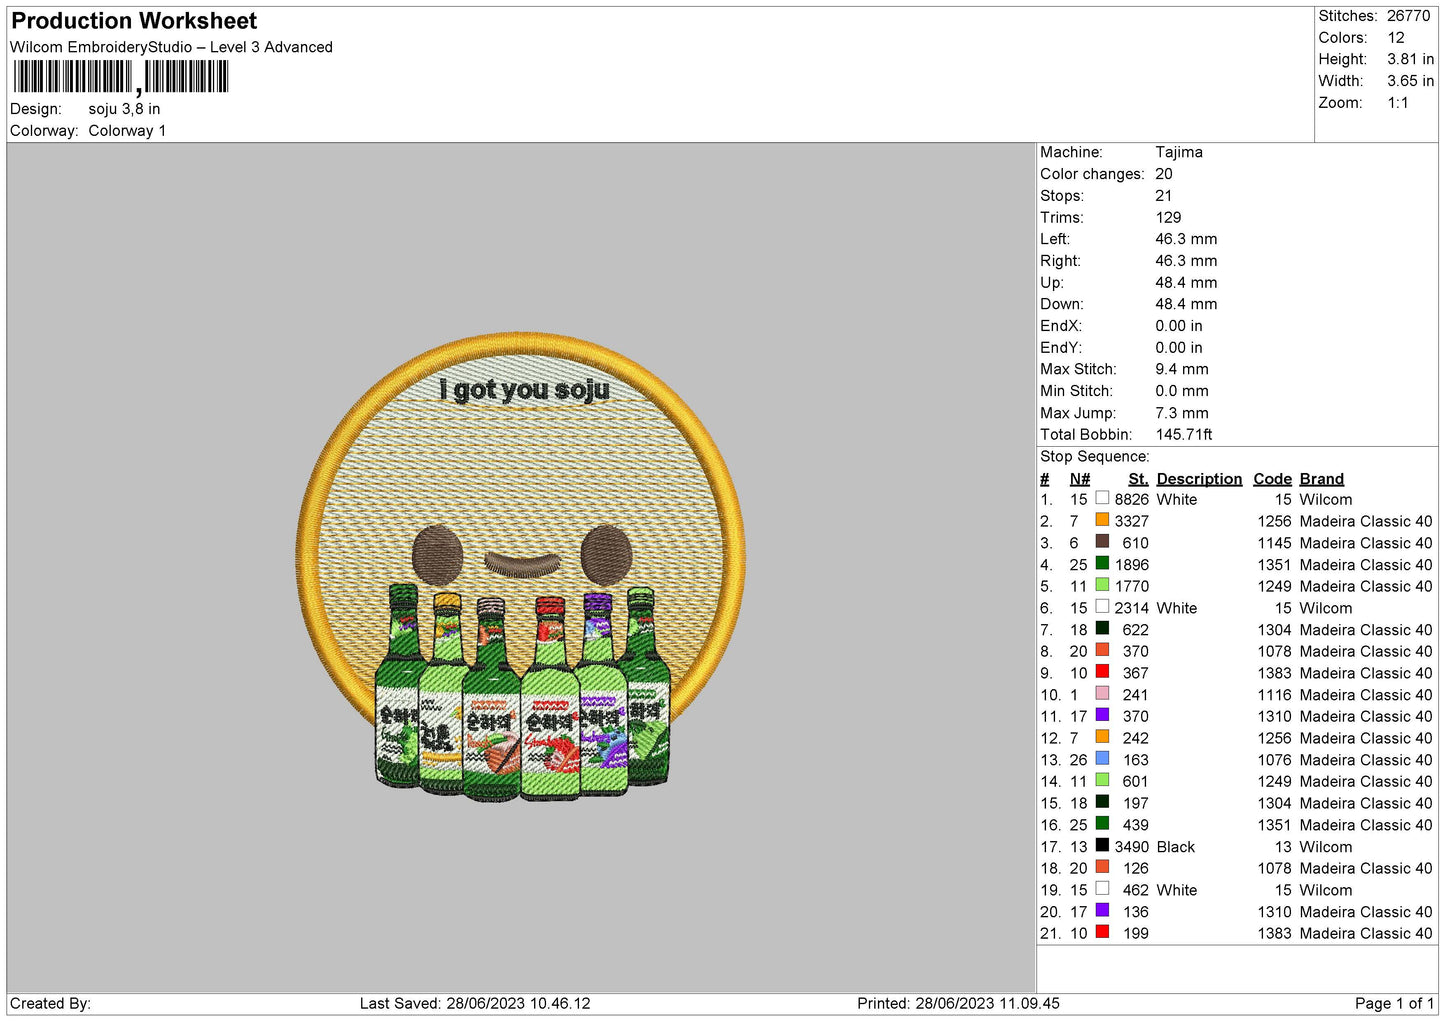
Task: Click the pink swatch in stop 10
Action: (x=1102, y=693)
